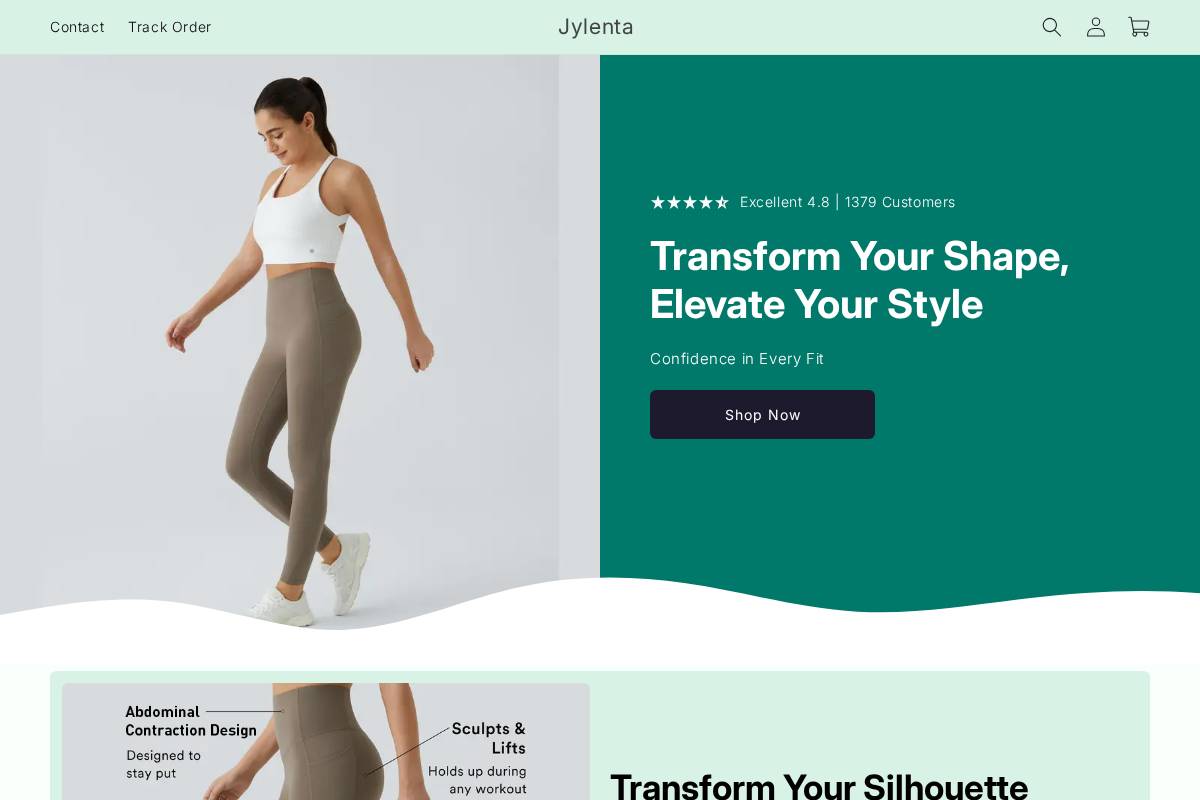Screen dimensions: 1200x800
Task: Click the Shop Now button
Action: click(x=762, y=414)
